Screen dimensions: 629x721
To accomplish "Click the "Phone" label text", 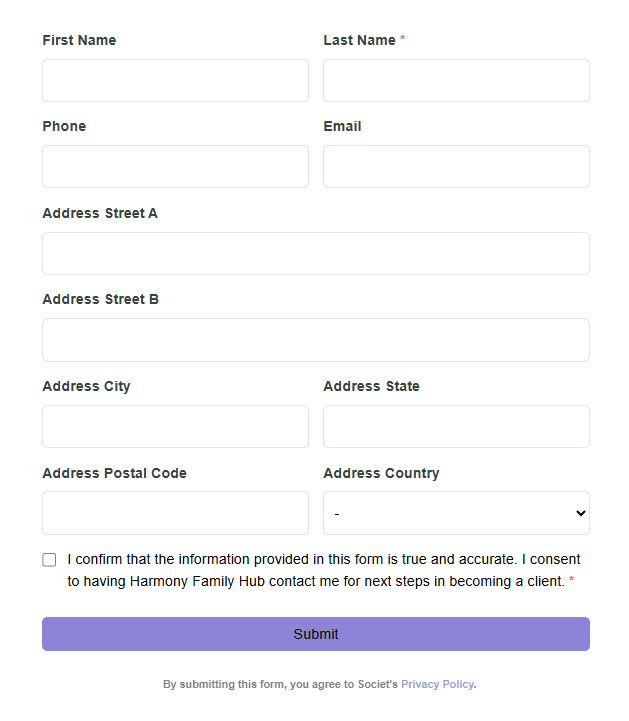I will (64, 126).
